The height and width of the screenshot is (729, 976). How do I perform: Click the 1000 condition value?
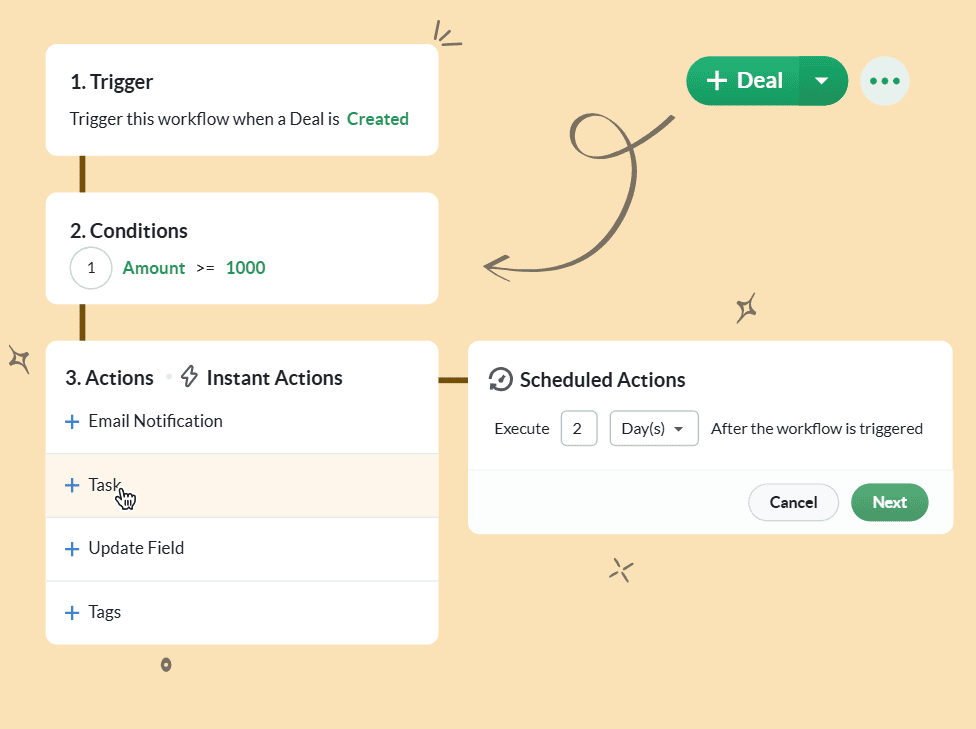click(x=245, y=268)
